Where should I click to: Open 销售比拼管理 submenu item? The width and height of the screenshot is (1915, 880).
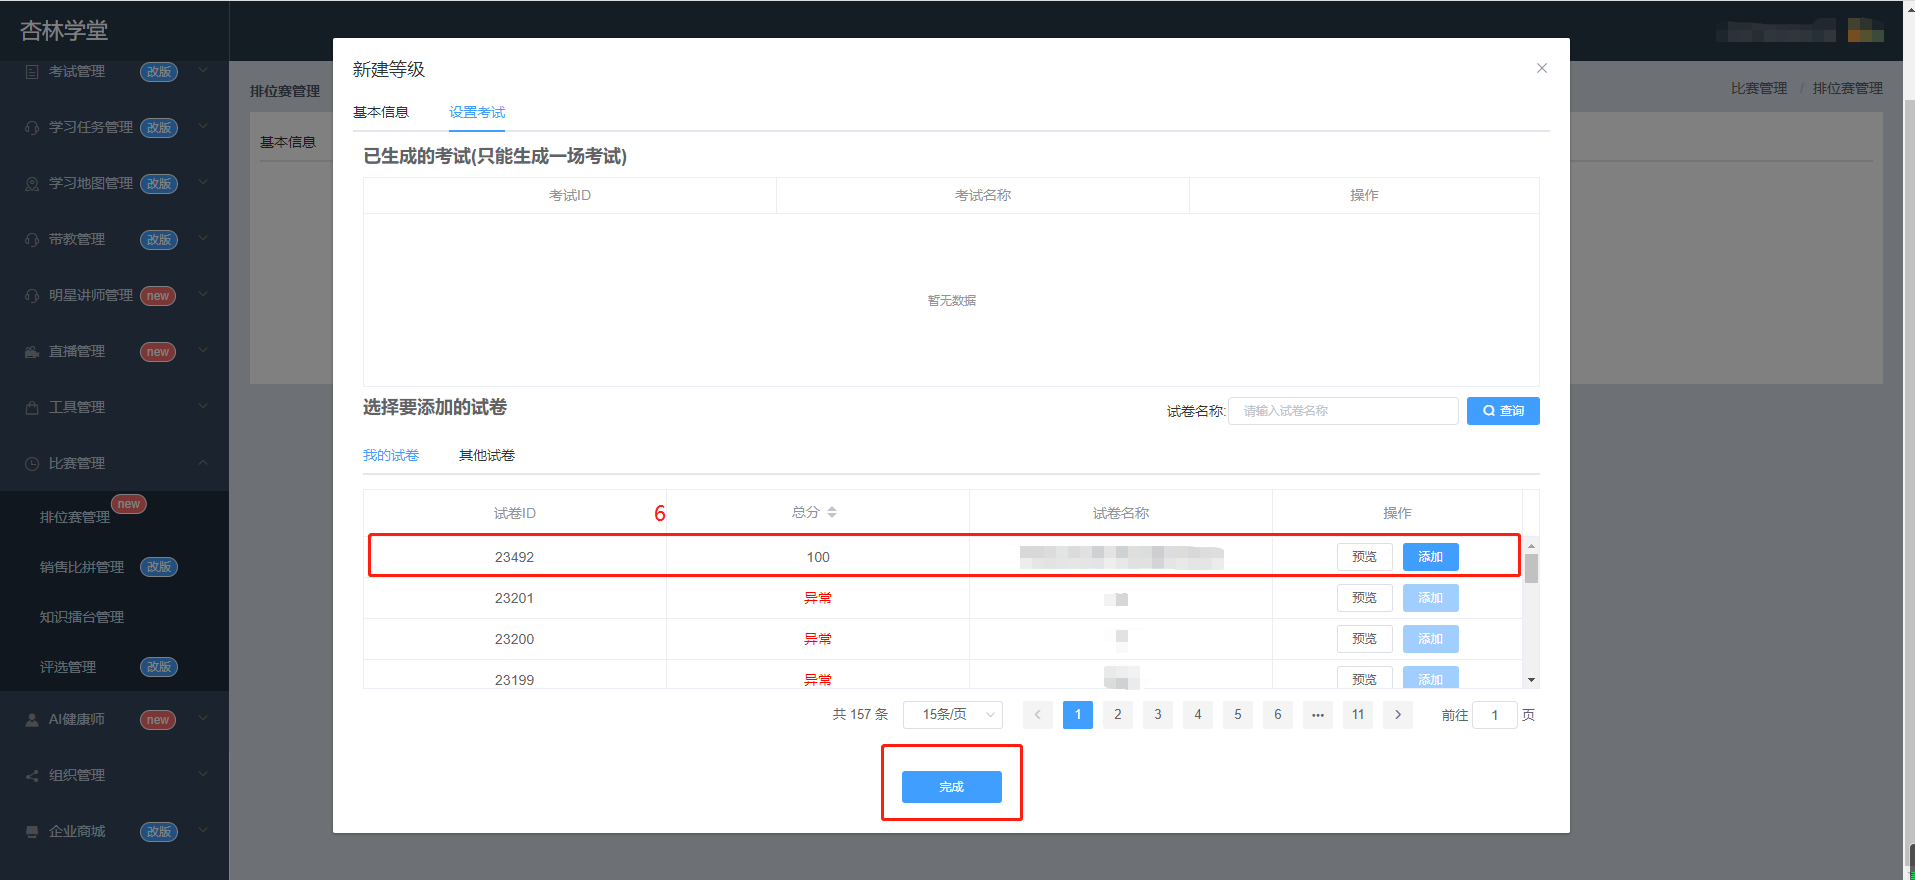coord(114,567)
